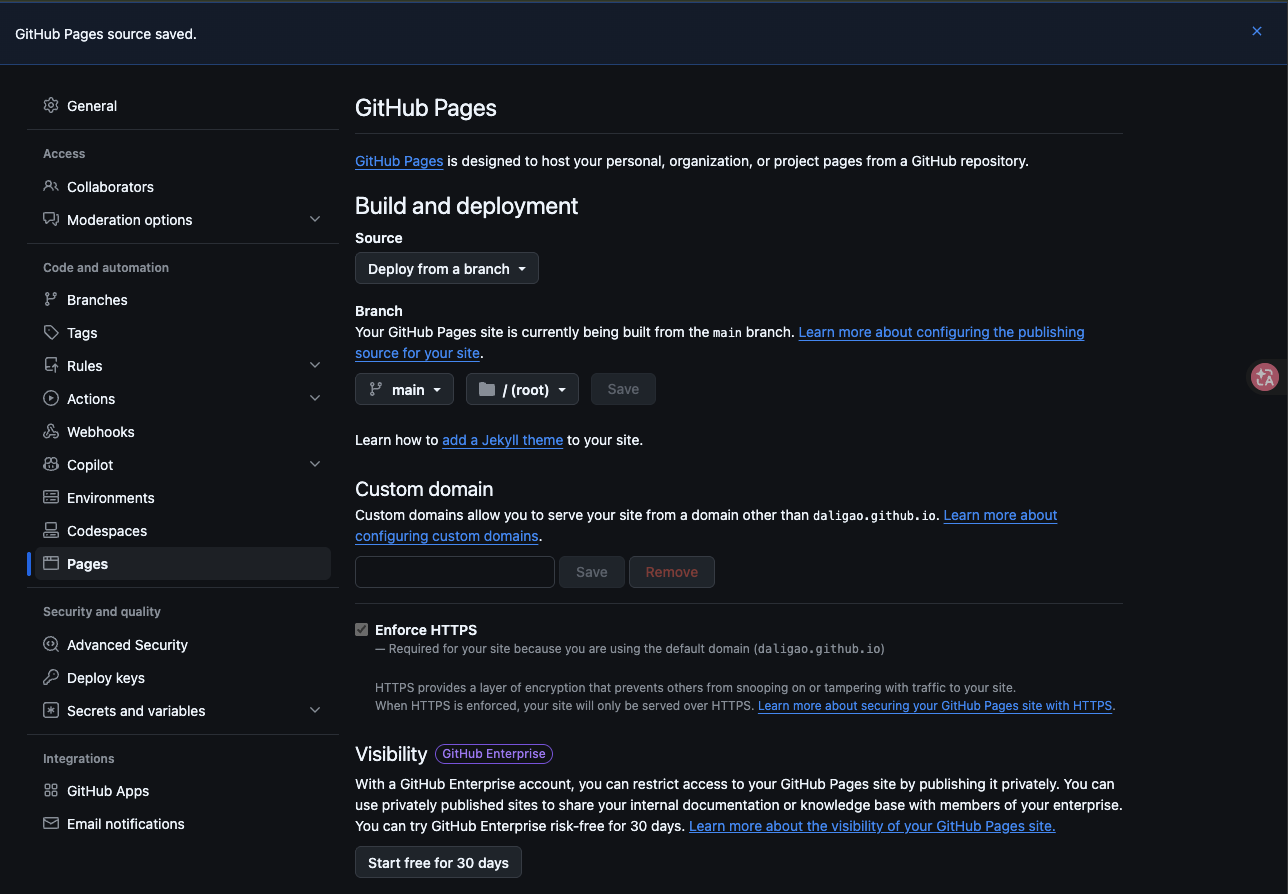The height and width of the screenshot is (894, 1288).
Task: Open GitHub Apps settings
Action: pos(183,790)
